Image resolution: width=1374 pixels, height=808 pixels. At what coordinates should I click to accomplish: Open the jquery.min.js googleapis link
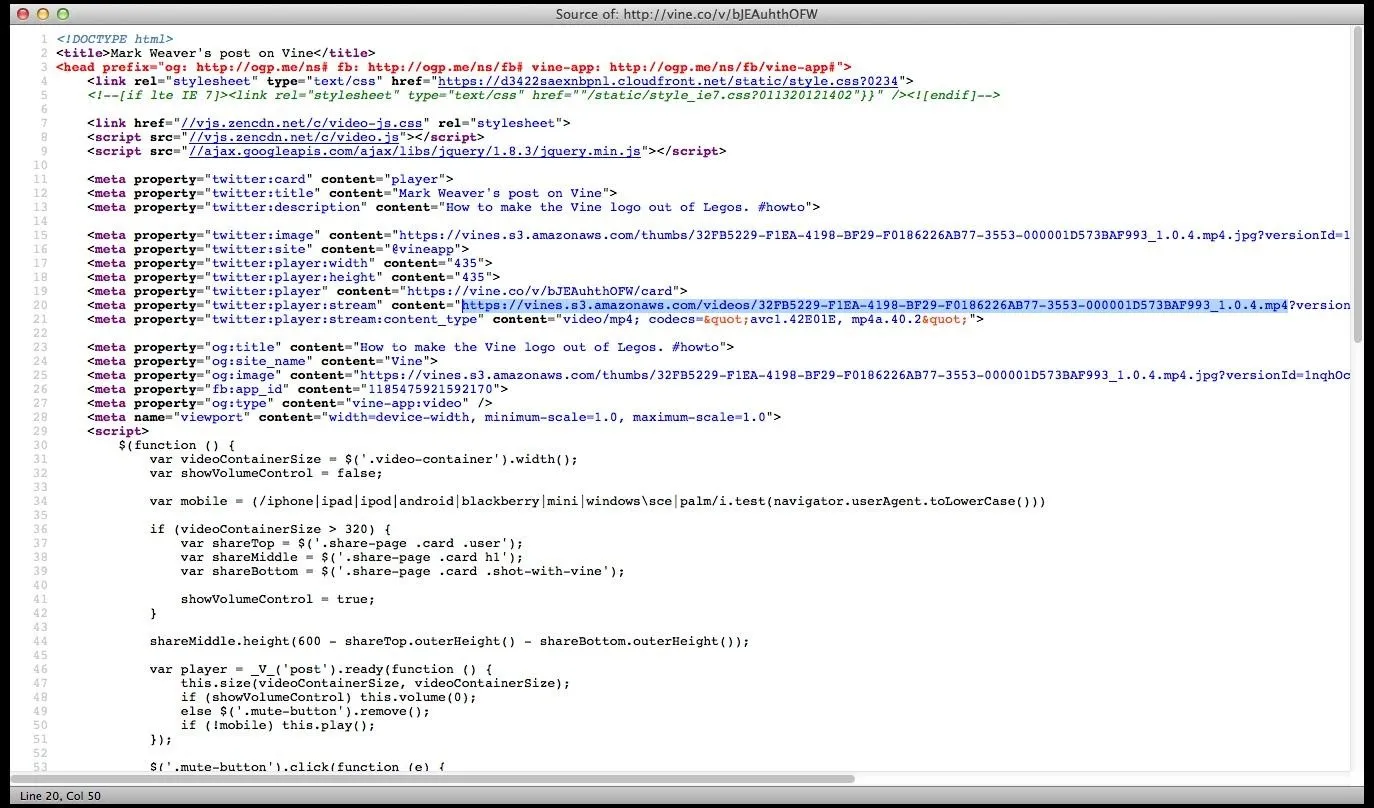(x=415, y=151)
